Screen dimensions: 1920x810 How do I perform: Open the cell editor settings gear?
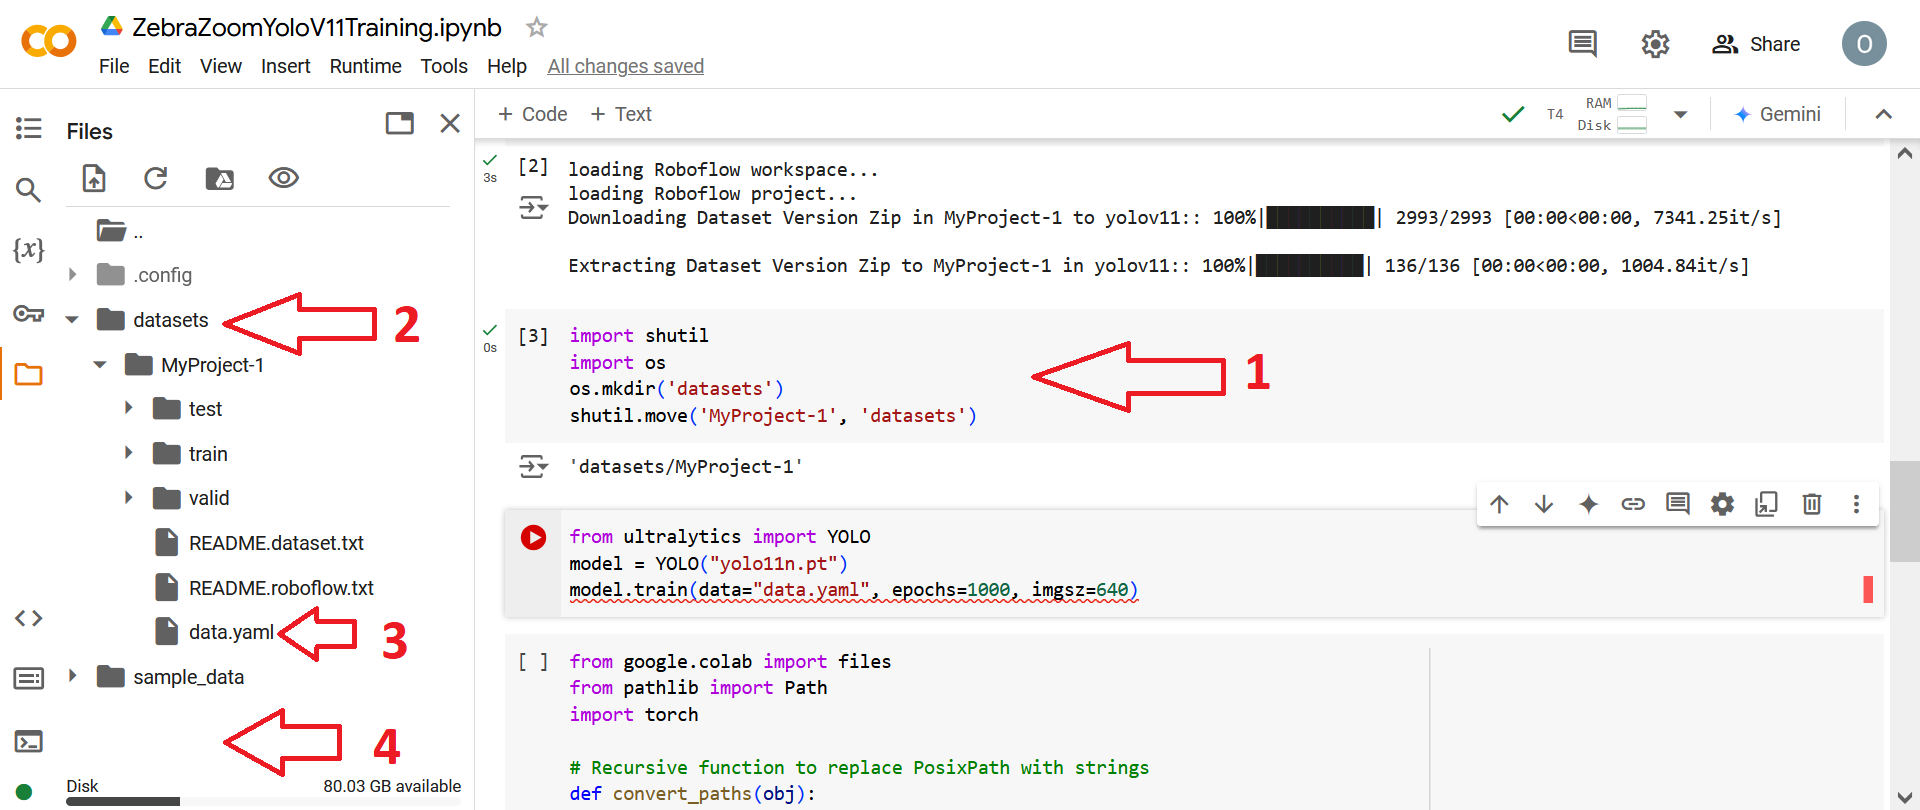(x=1722, y=504)
